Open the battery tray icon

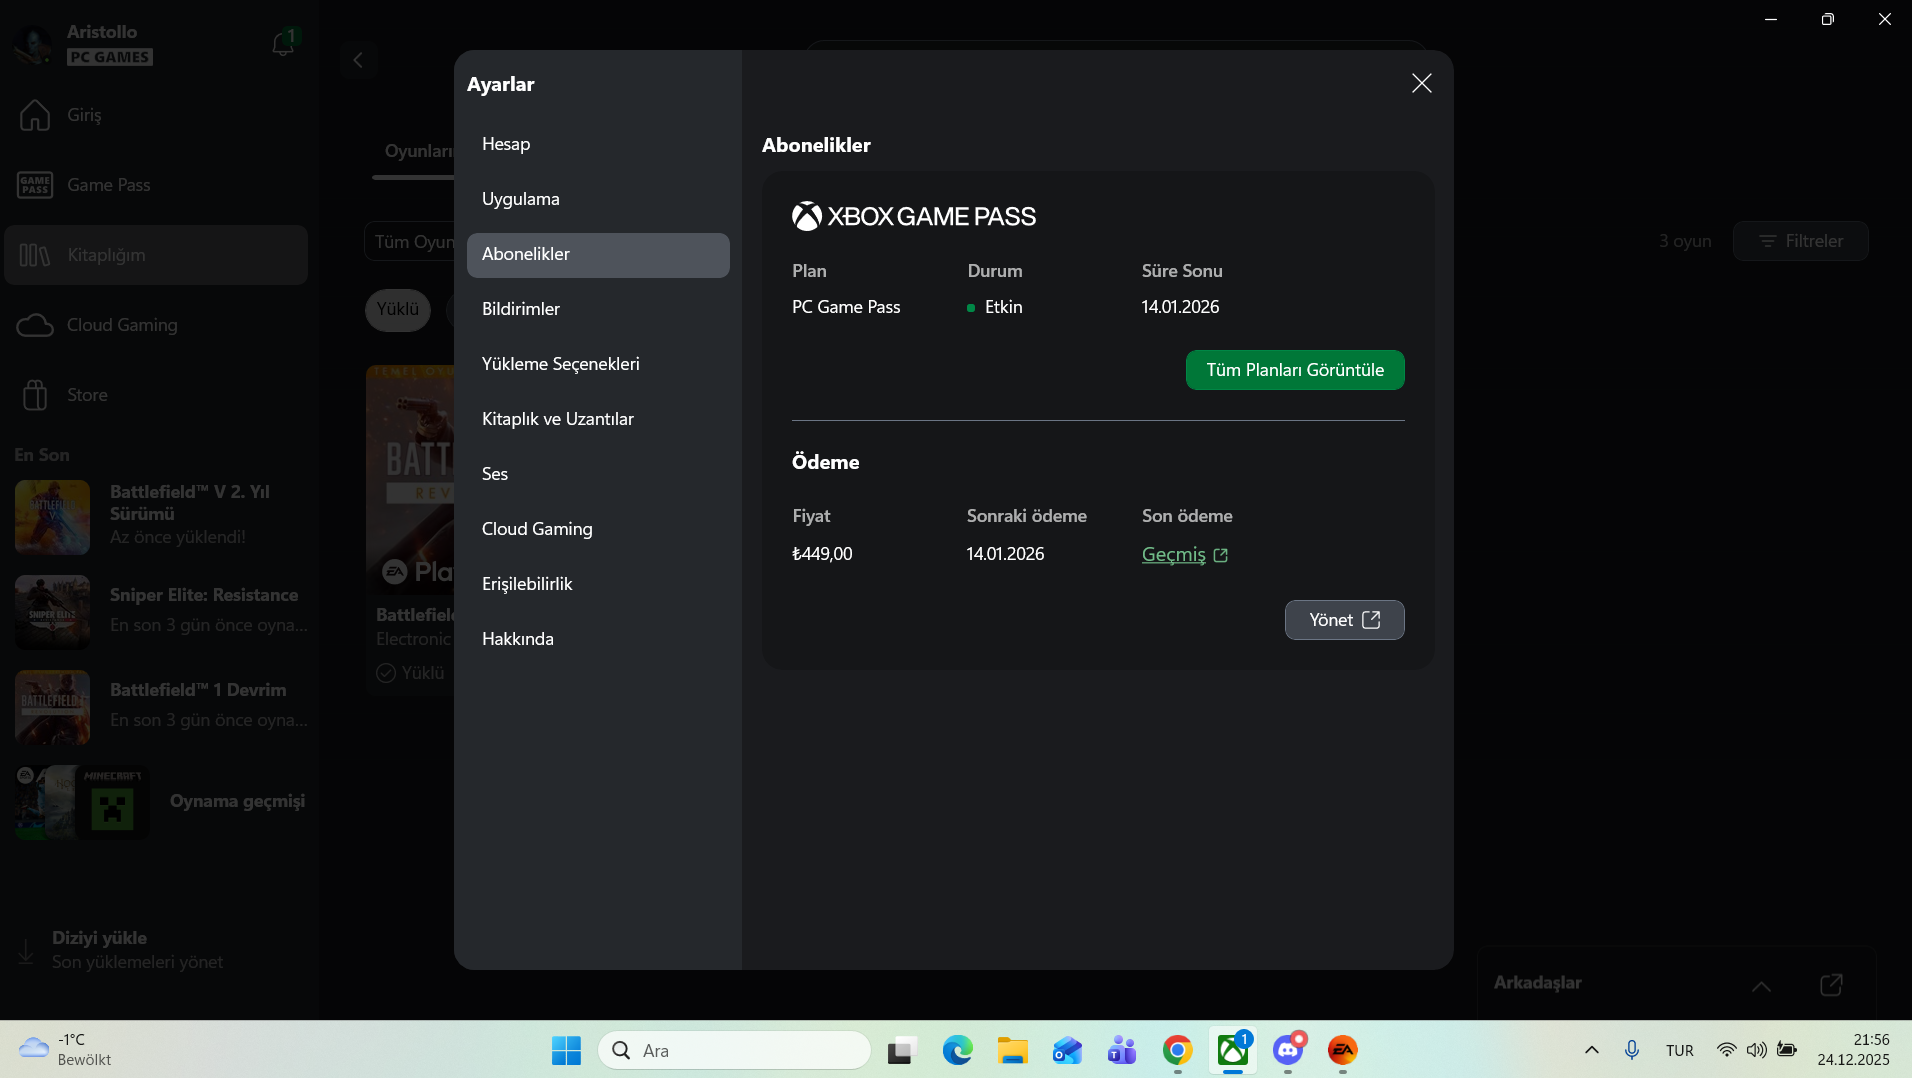click(1786, 1050)
